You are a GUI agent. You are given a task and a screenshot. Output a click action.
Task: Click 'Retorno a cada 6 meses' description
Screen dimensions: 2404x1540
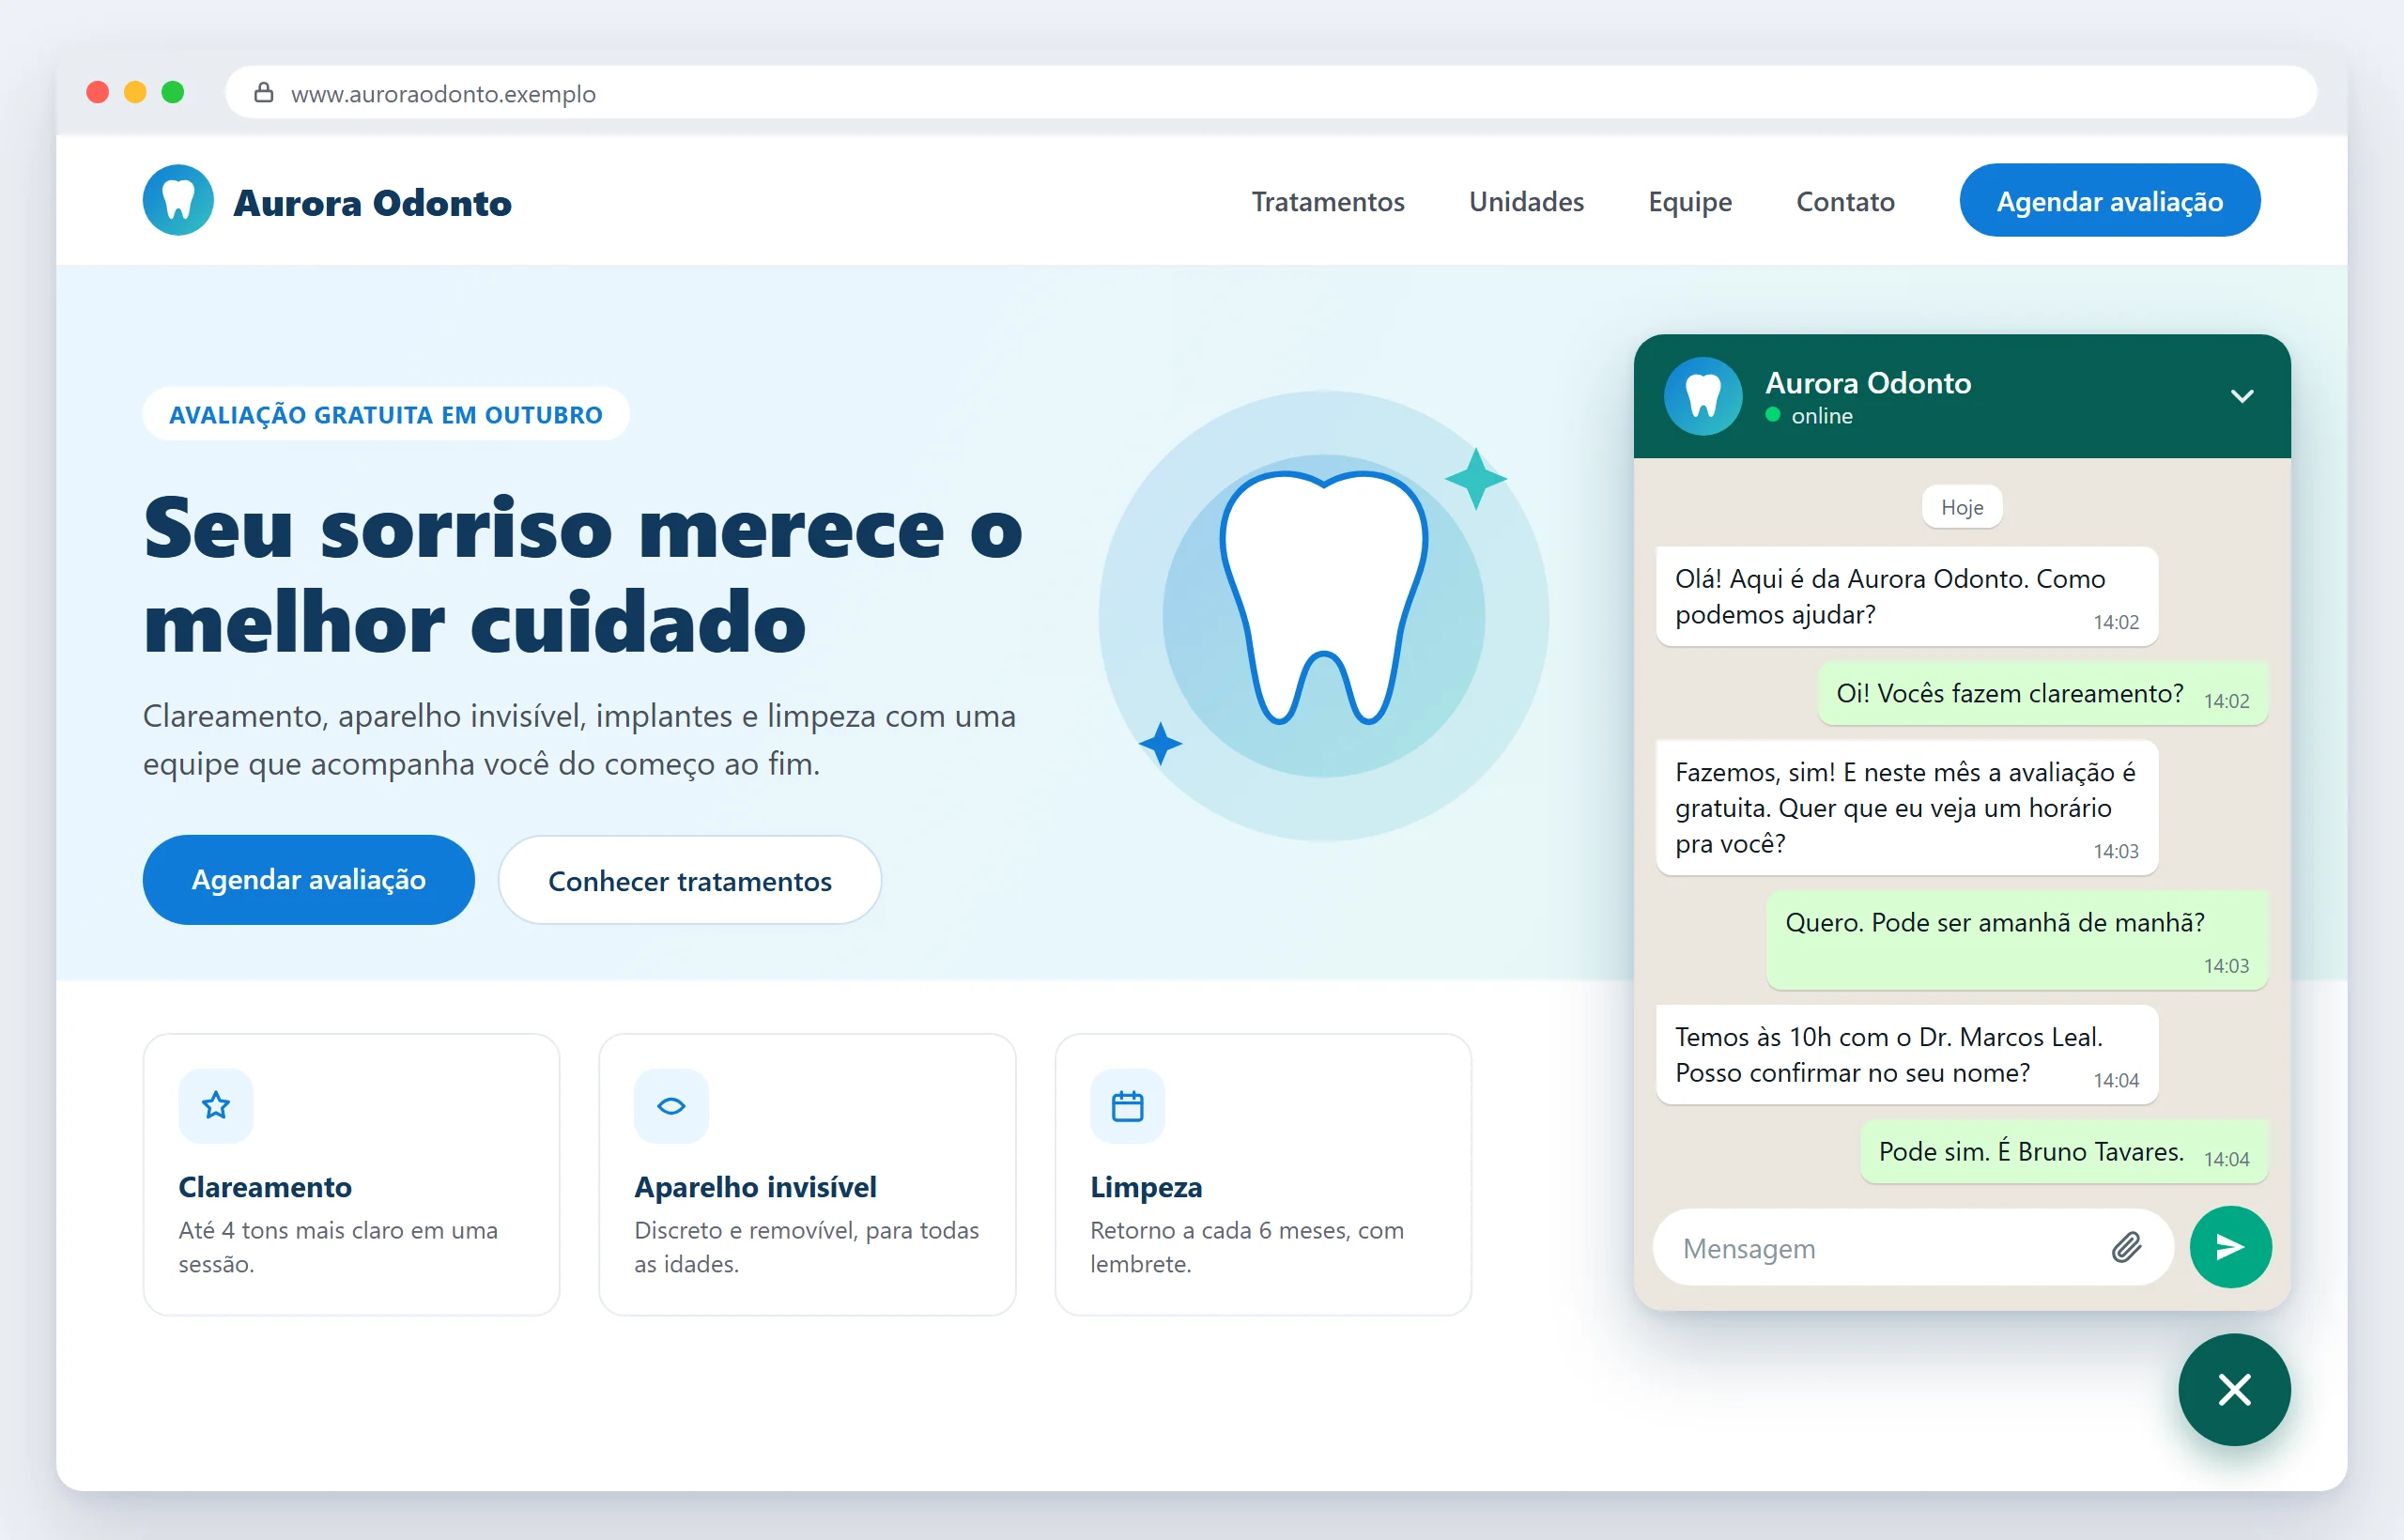(1246, 1246)
